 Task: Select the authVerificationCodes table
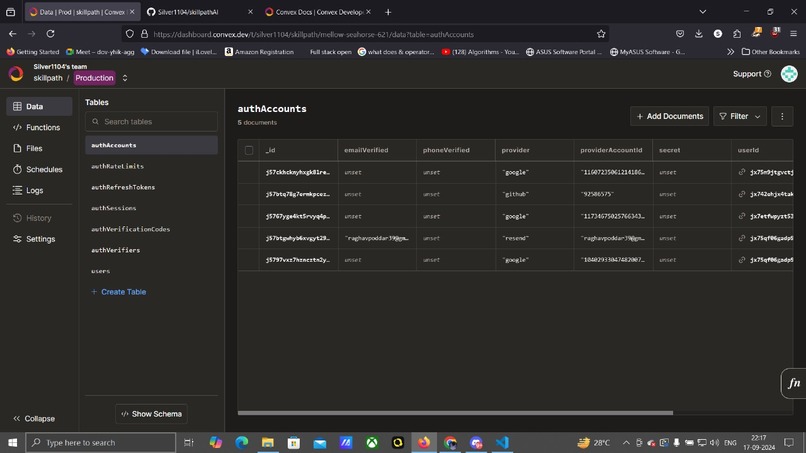tap(151, 229)
